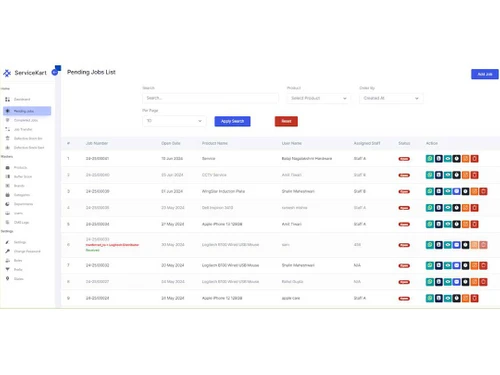Click the Products sidebar icon
The height and width of the screenshot is (375, 500).
[7, 167]
